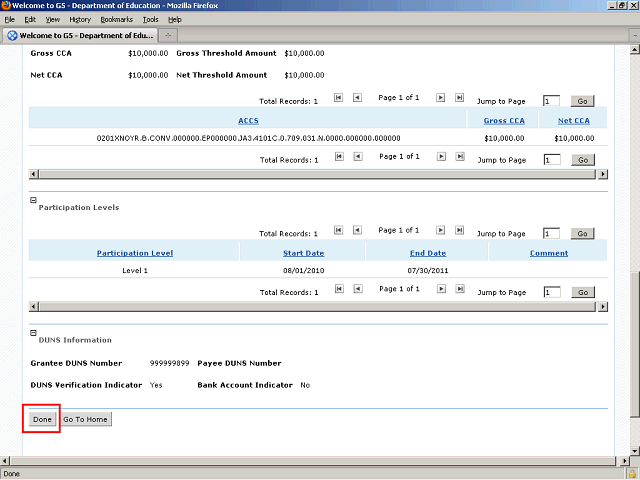This screenshot has width=640, height=480.
Task: Jump to last page below ACCS table
Action: click(x=459, y=158)
